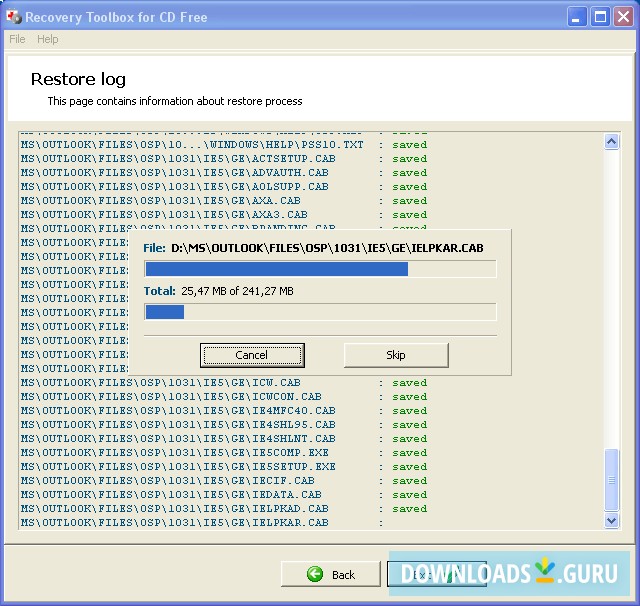Click the scroll up arrow of the log
640x606 pixels.
point(611,142)
